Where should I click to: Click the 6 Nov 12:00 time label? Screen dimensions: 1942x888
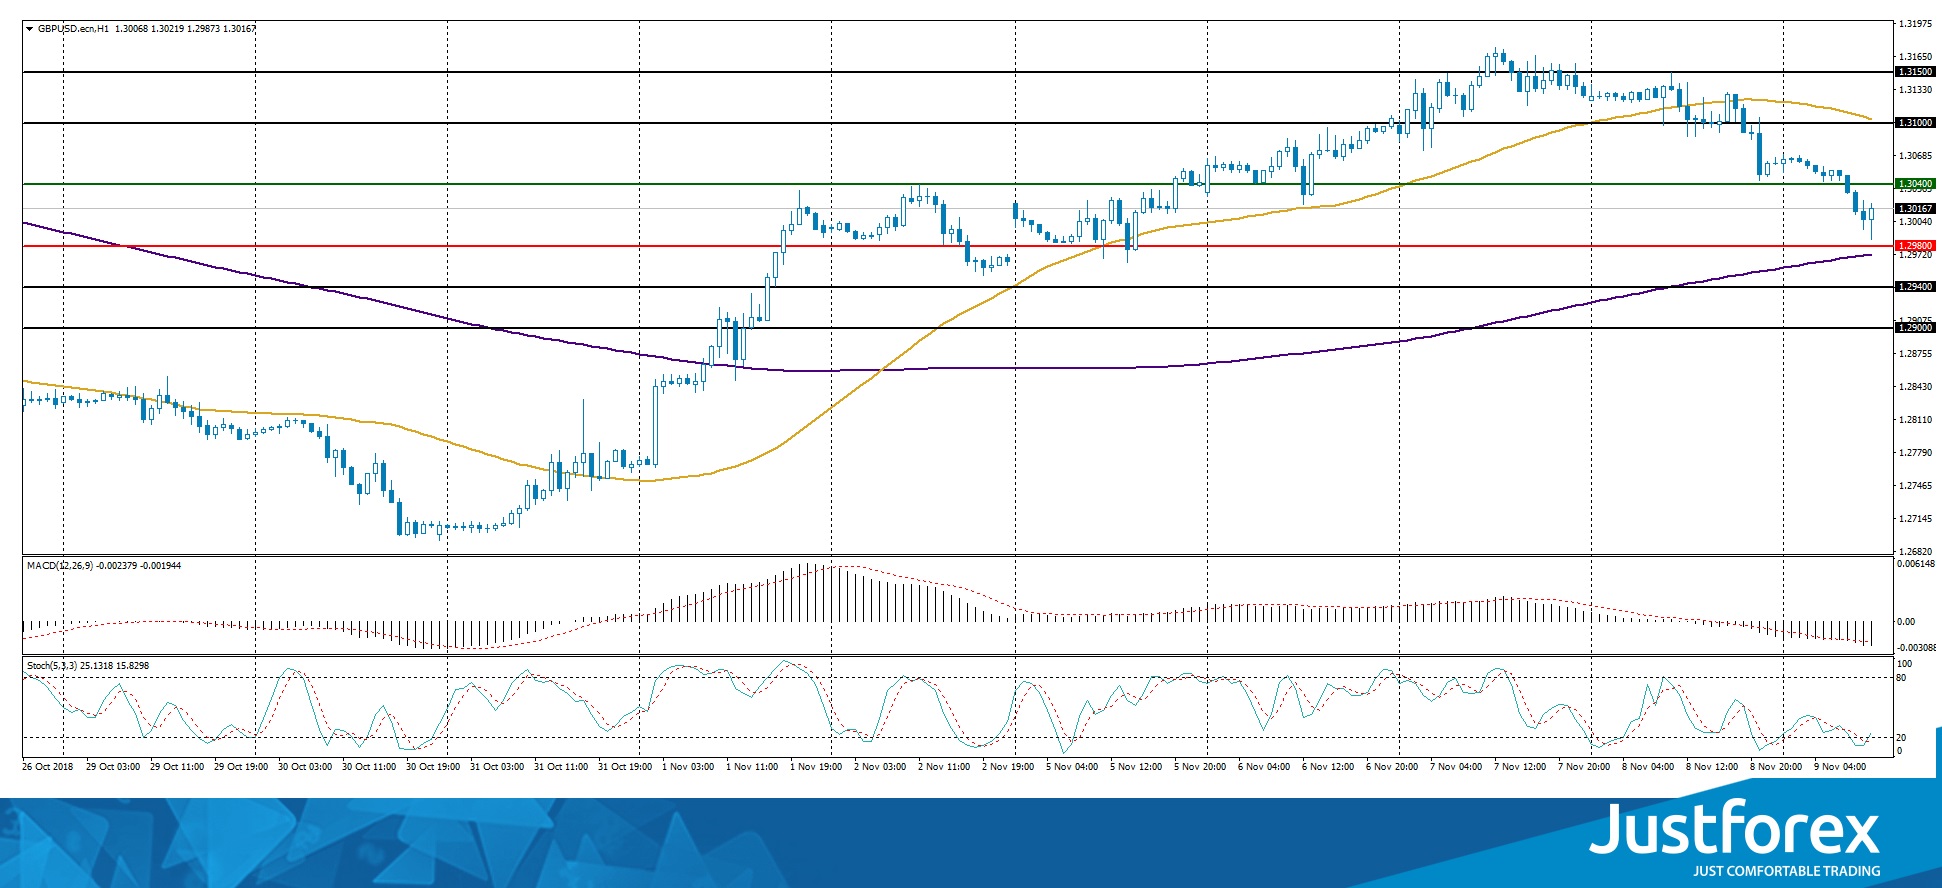pyautogui.click(x=1328, y=767)
